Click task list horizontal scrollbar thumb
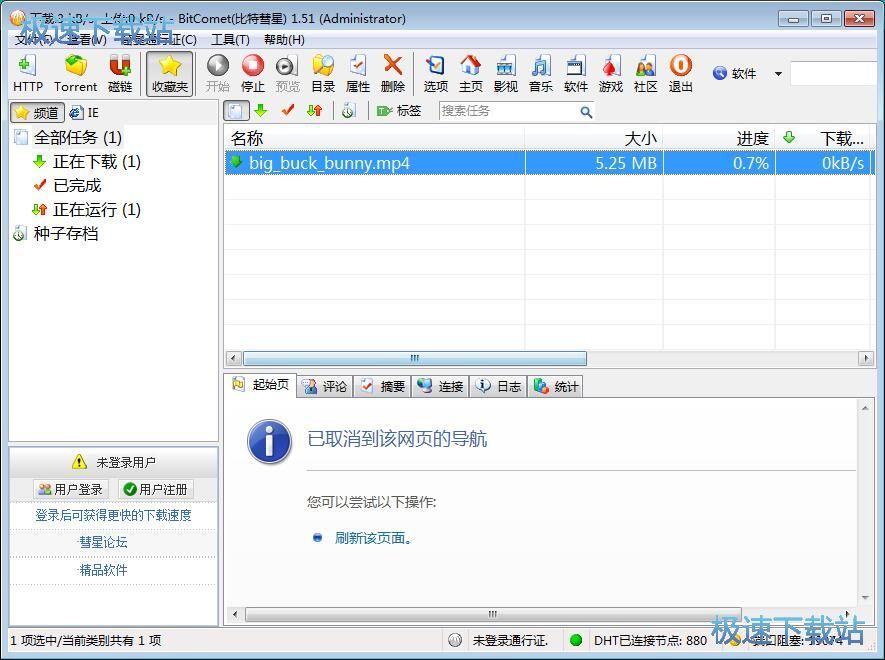The width and height of the screenshot is (885, 660). pyautogui.click(x=414, y=358)
